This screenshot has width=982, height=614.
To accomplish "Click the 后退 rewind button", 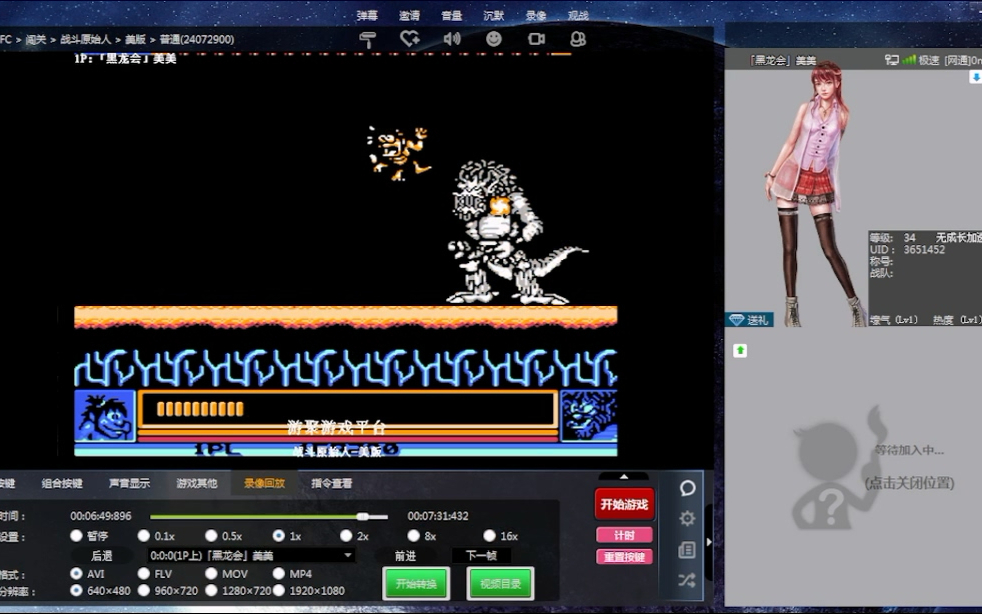I will [x=101, y=556].
